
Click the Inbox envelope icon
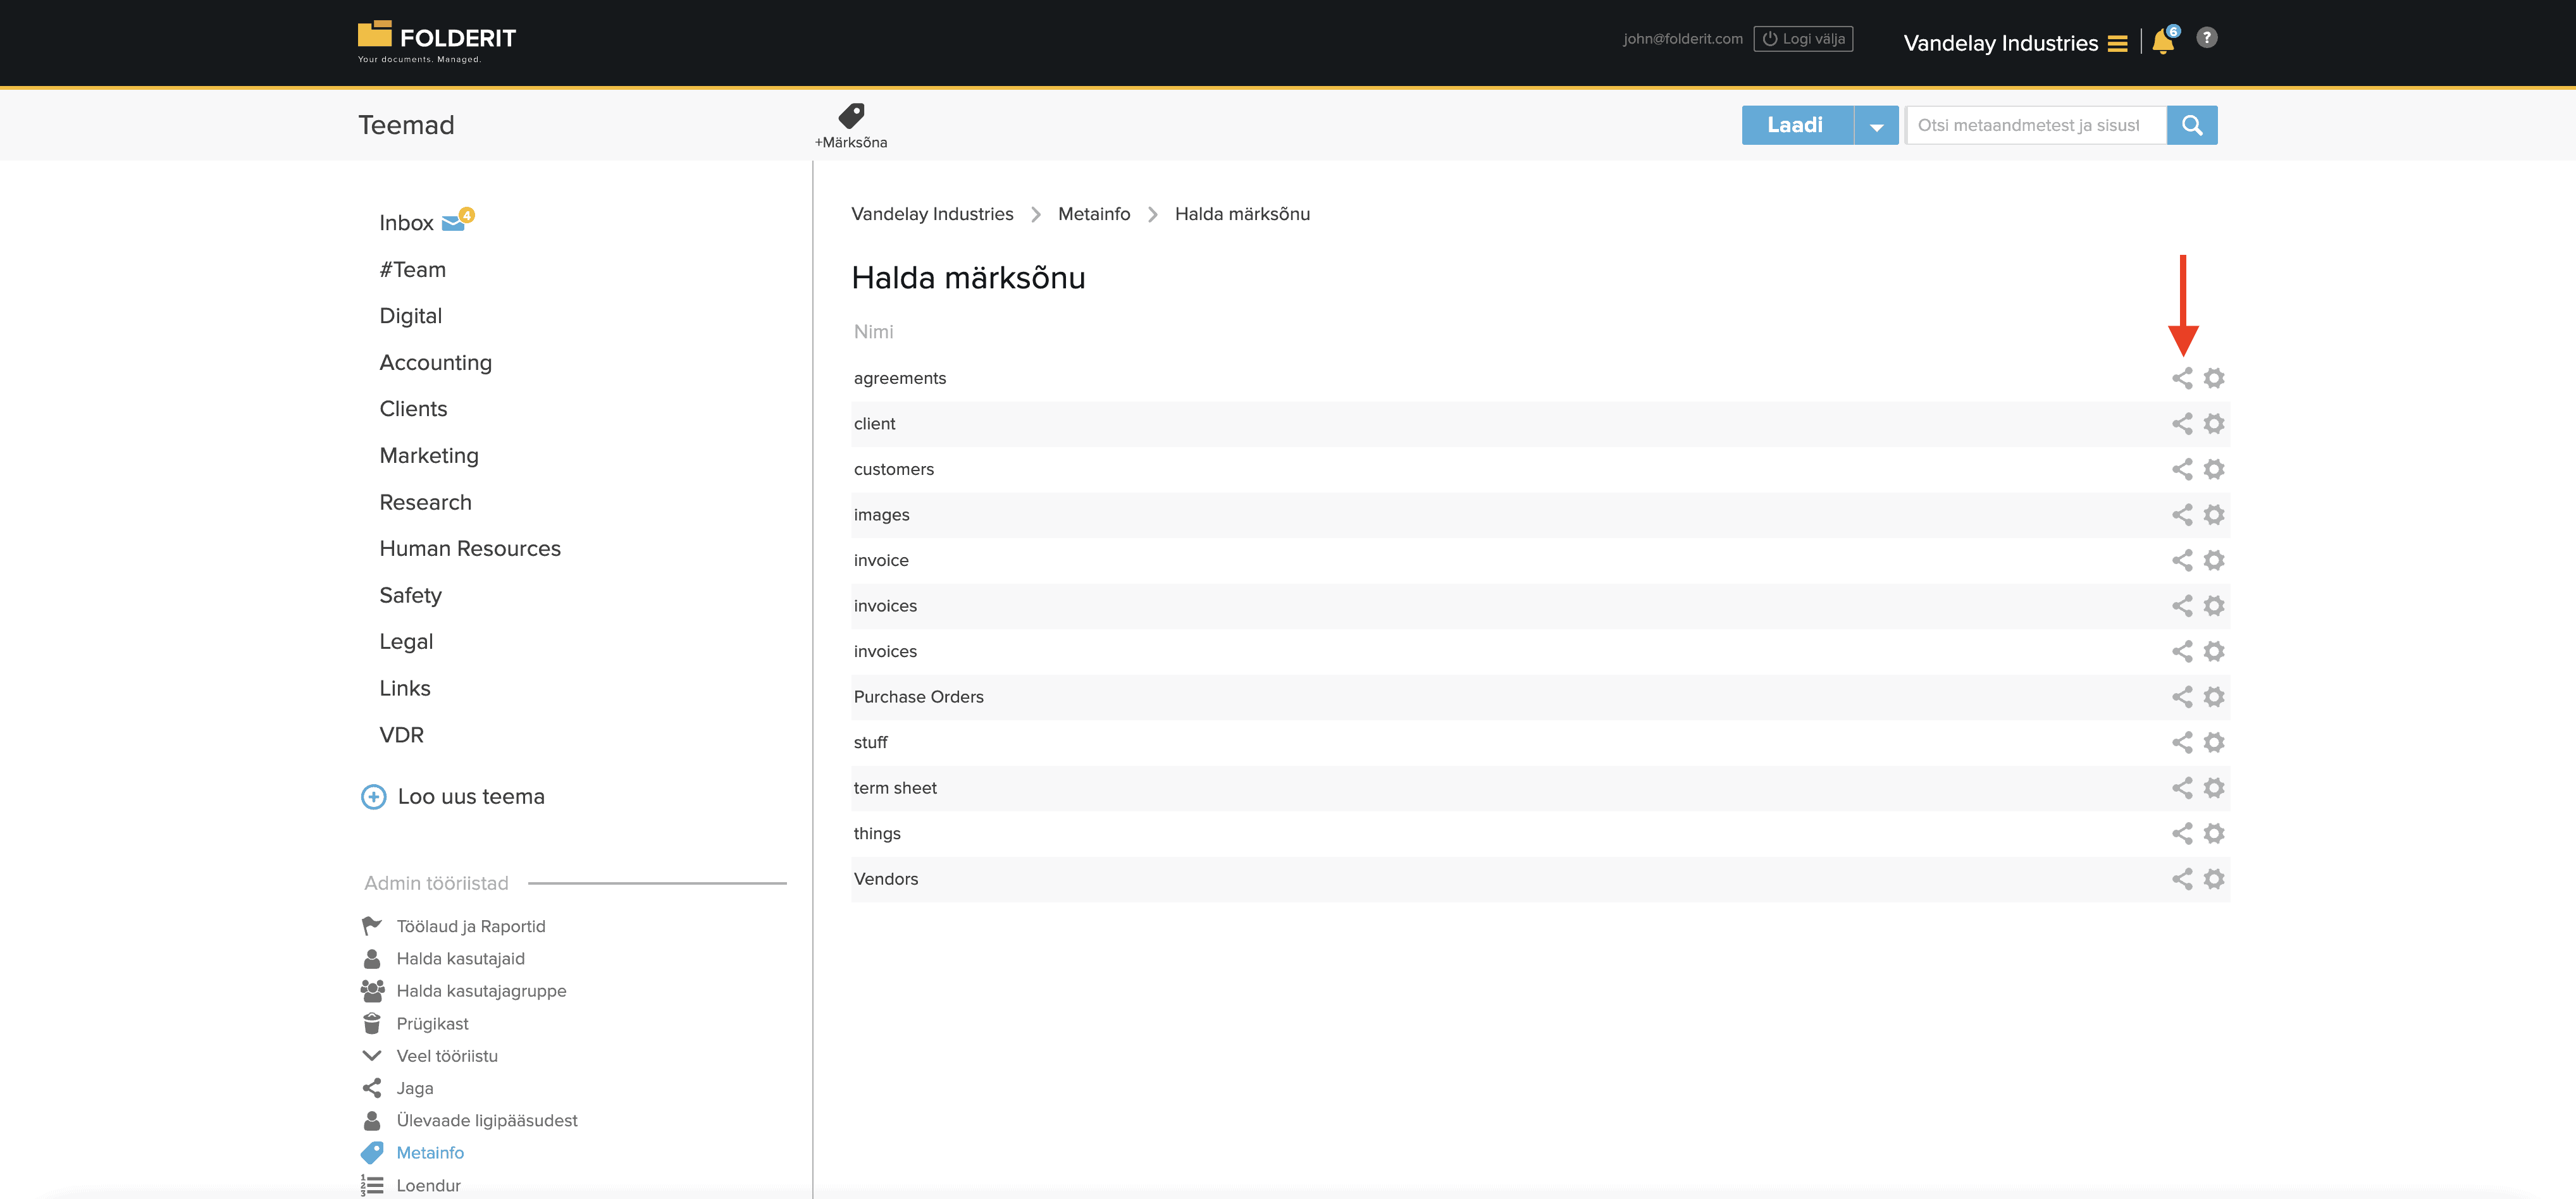coord(453,223)
